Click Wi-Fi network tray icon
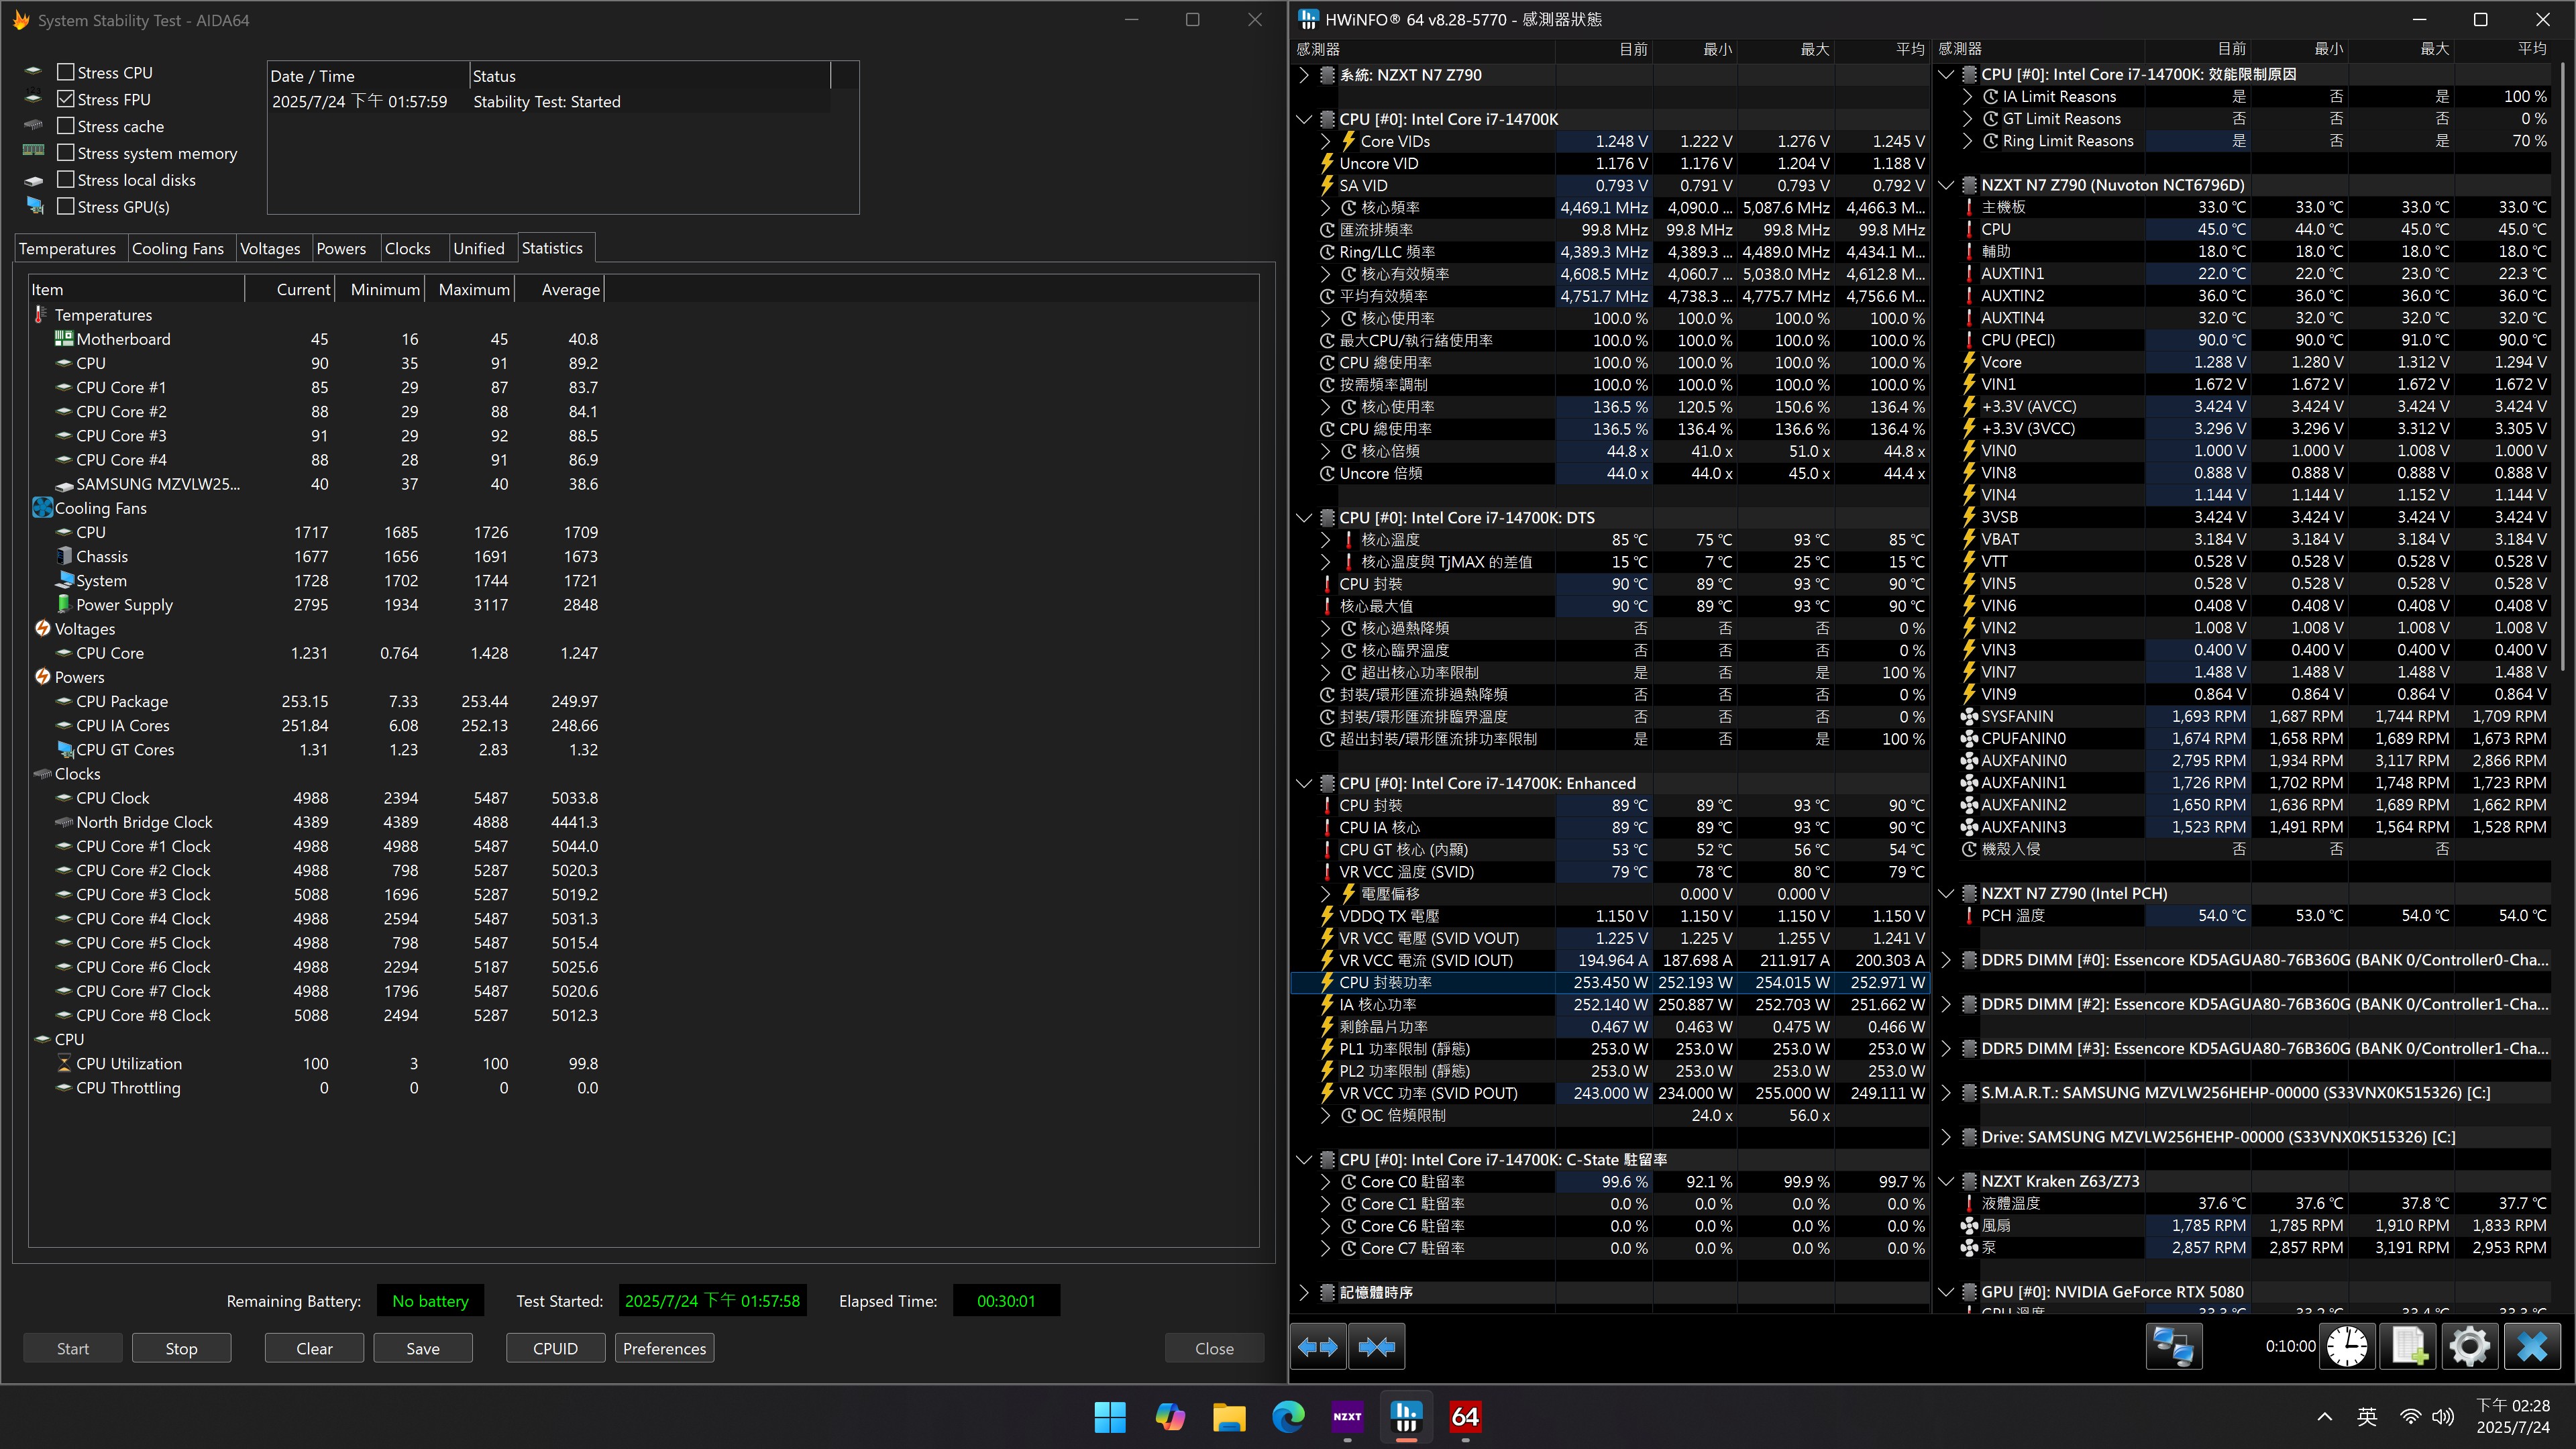The height and width of the screenshot is (1449, 2576). point(2410,1416)
